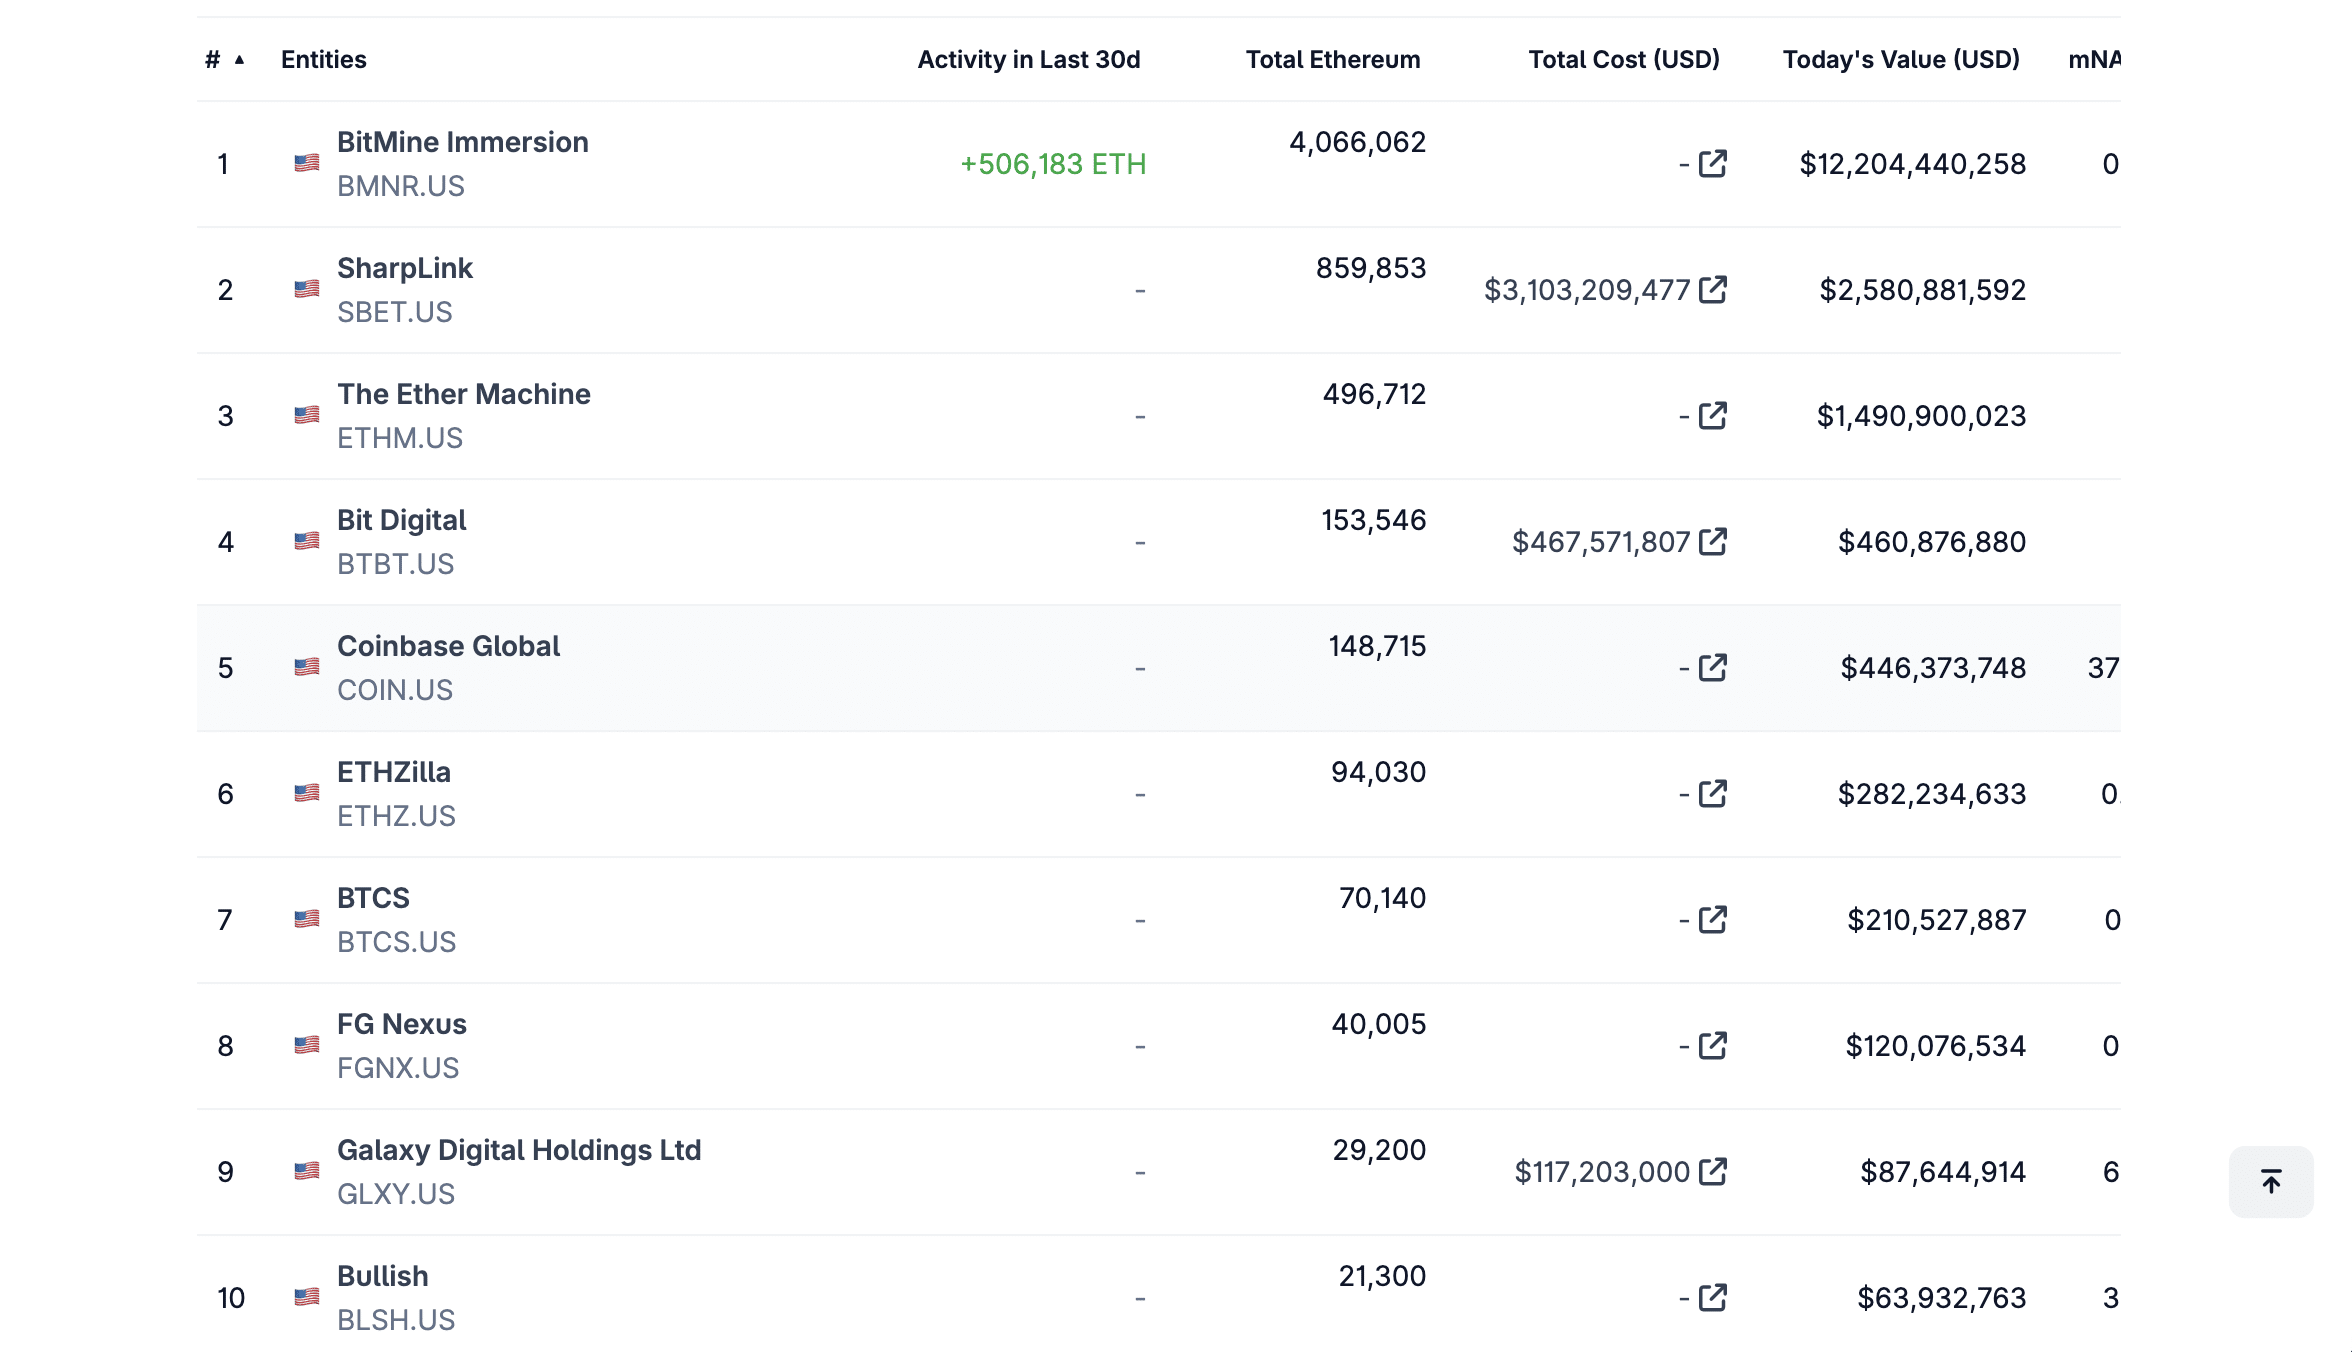The image size is (2352, 1352).
Task: Sort by Total Ethereum column header
Action: pyautogui.click(x=1332, y=60)
